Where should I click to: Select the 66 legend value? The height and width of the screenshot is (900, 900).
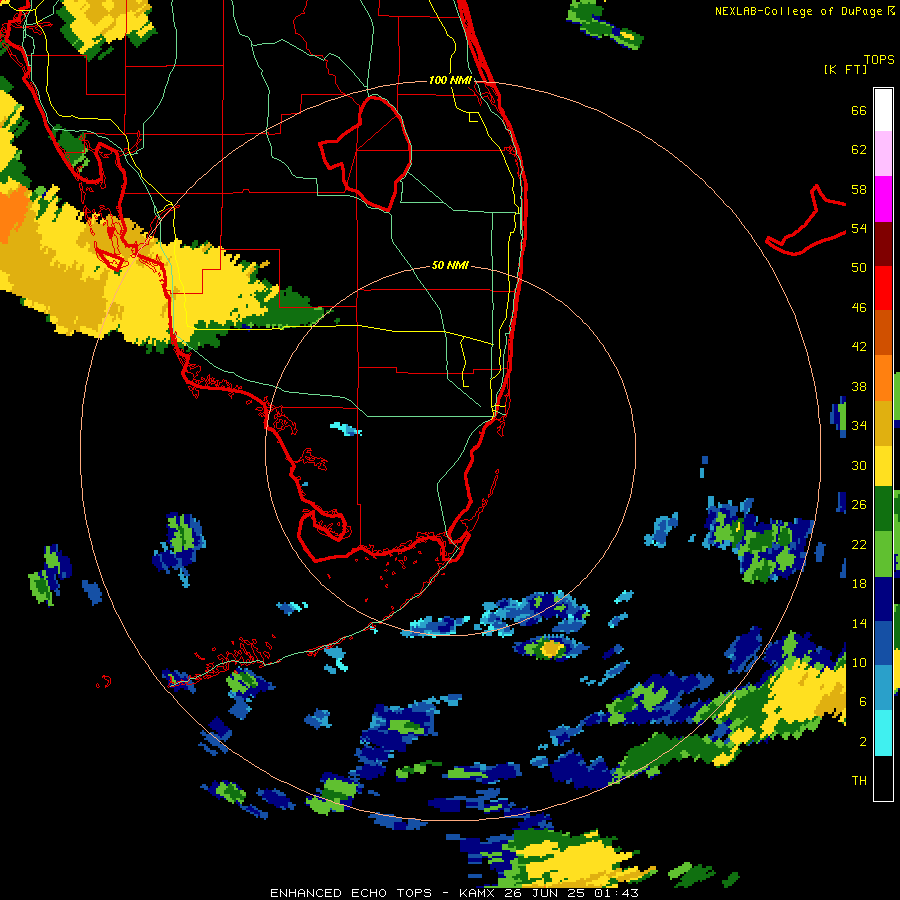(859, 111)
